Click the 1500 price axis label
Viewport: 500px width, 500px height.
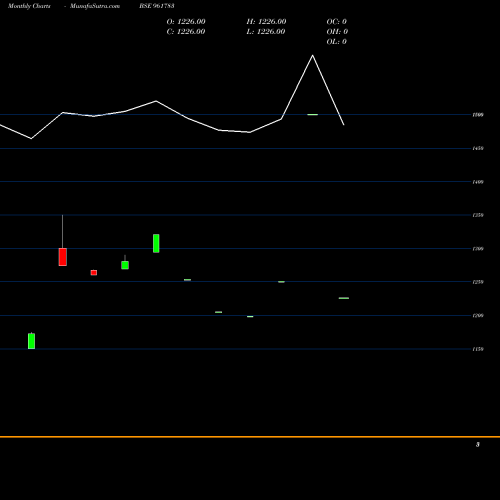[x=478, y=115]
